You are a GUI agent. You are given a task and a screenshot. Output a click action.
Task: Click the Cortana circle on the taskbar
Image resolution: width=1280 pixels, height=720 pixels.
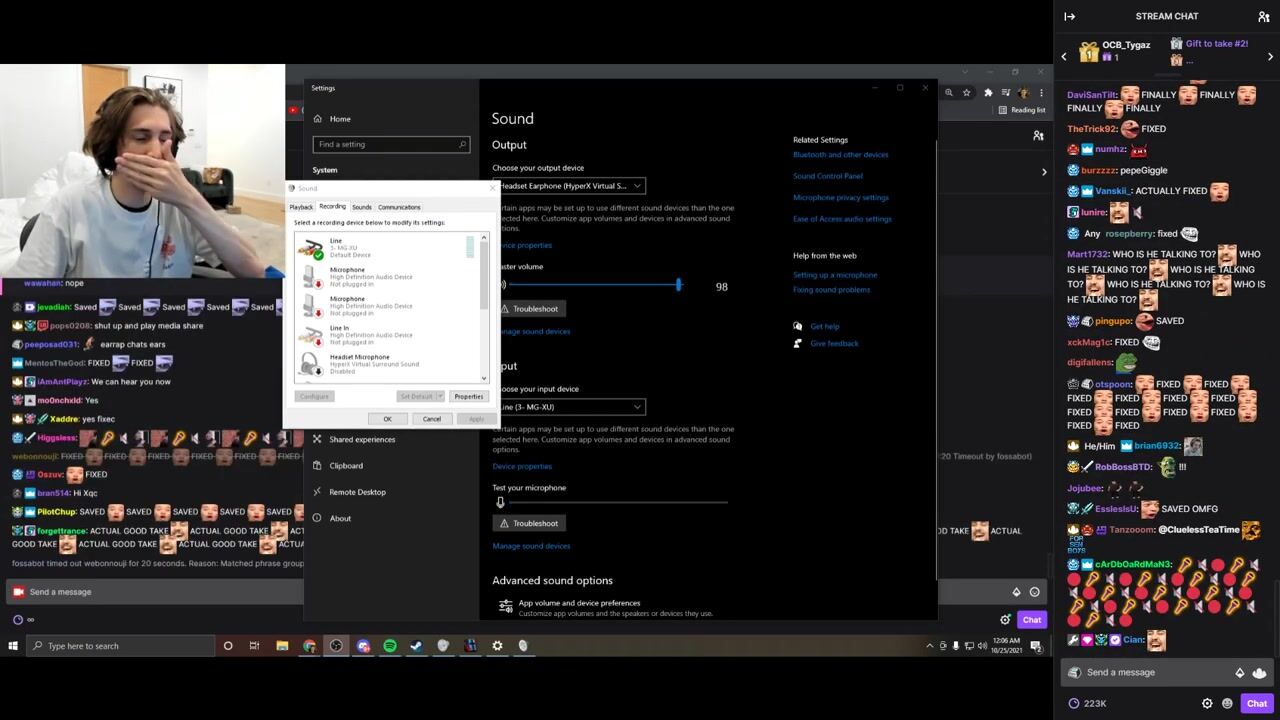click(228, 646)
